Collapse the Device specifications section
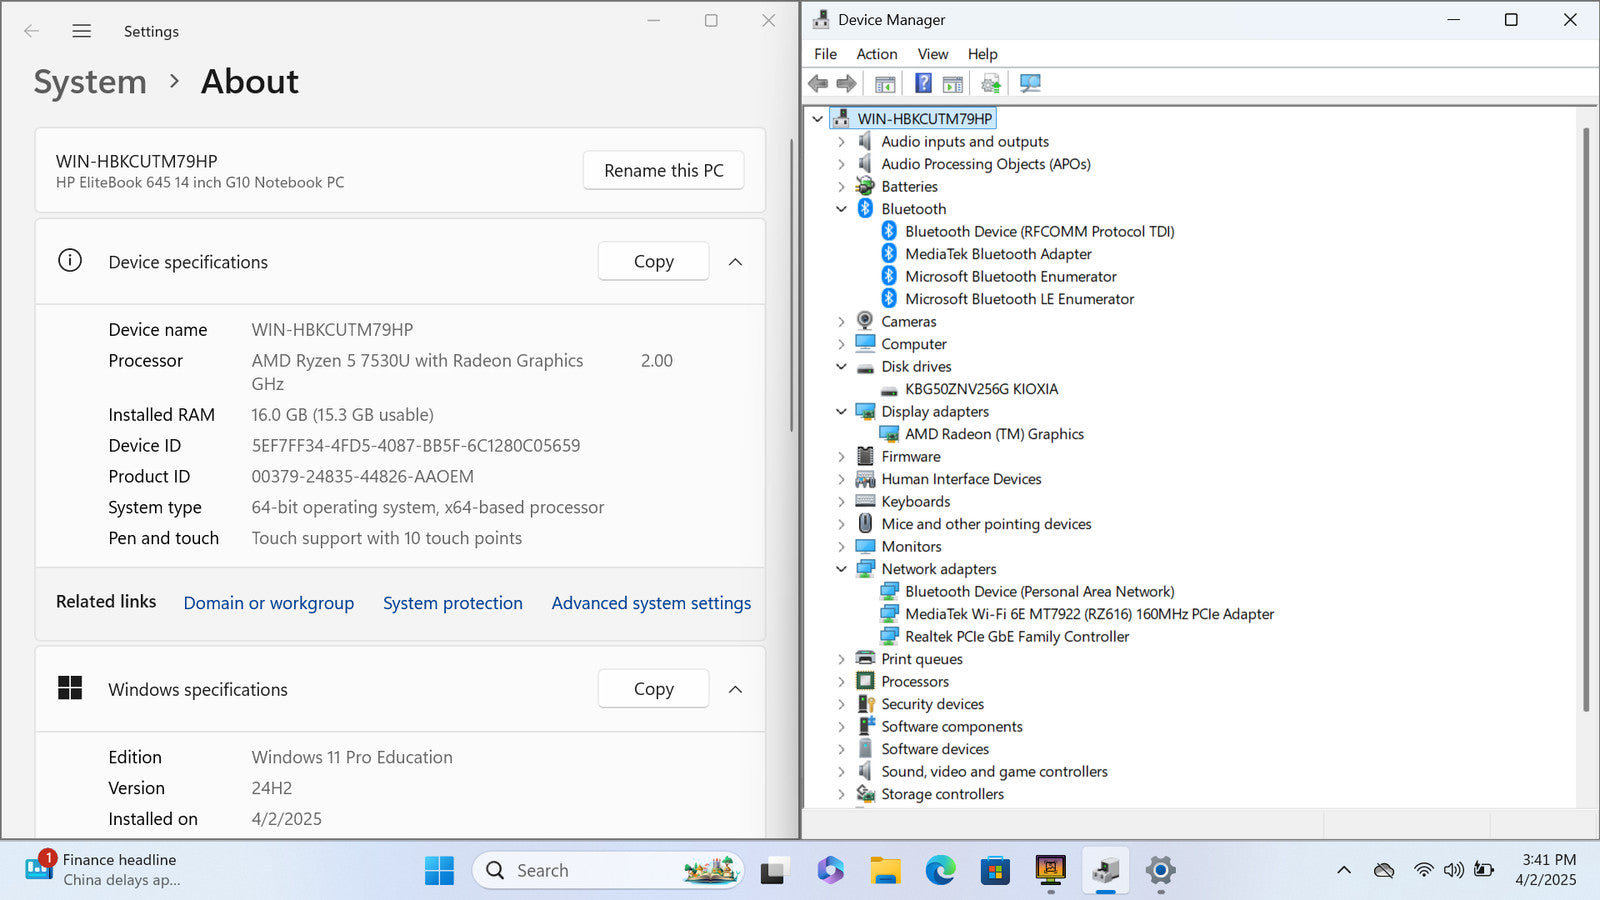 (x=735, y=262)
